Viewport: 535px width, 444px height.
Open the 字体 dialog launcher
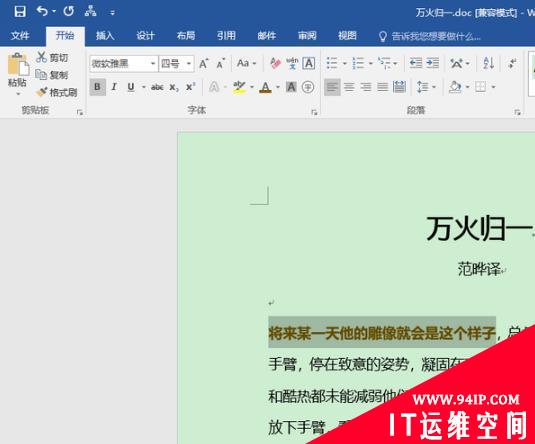click(314, 112)
